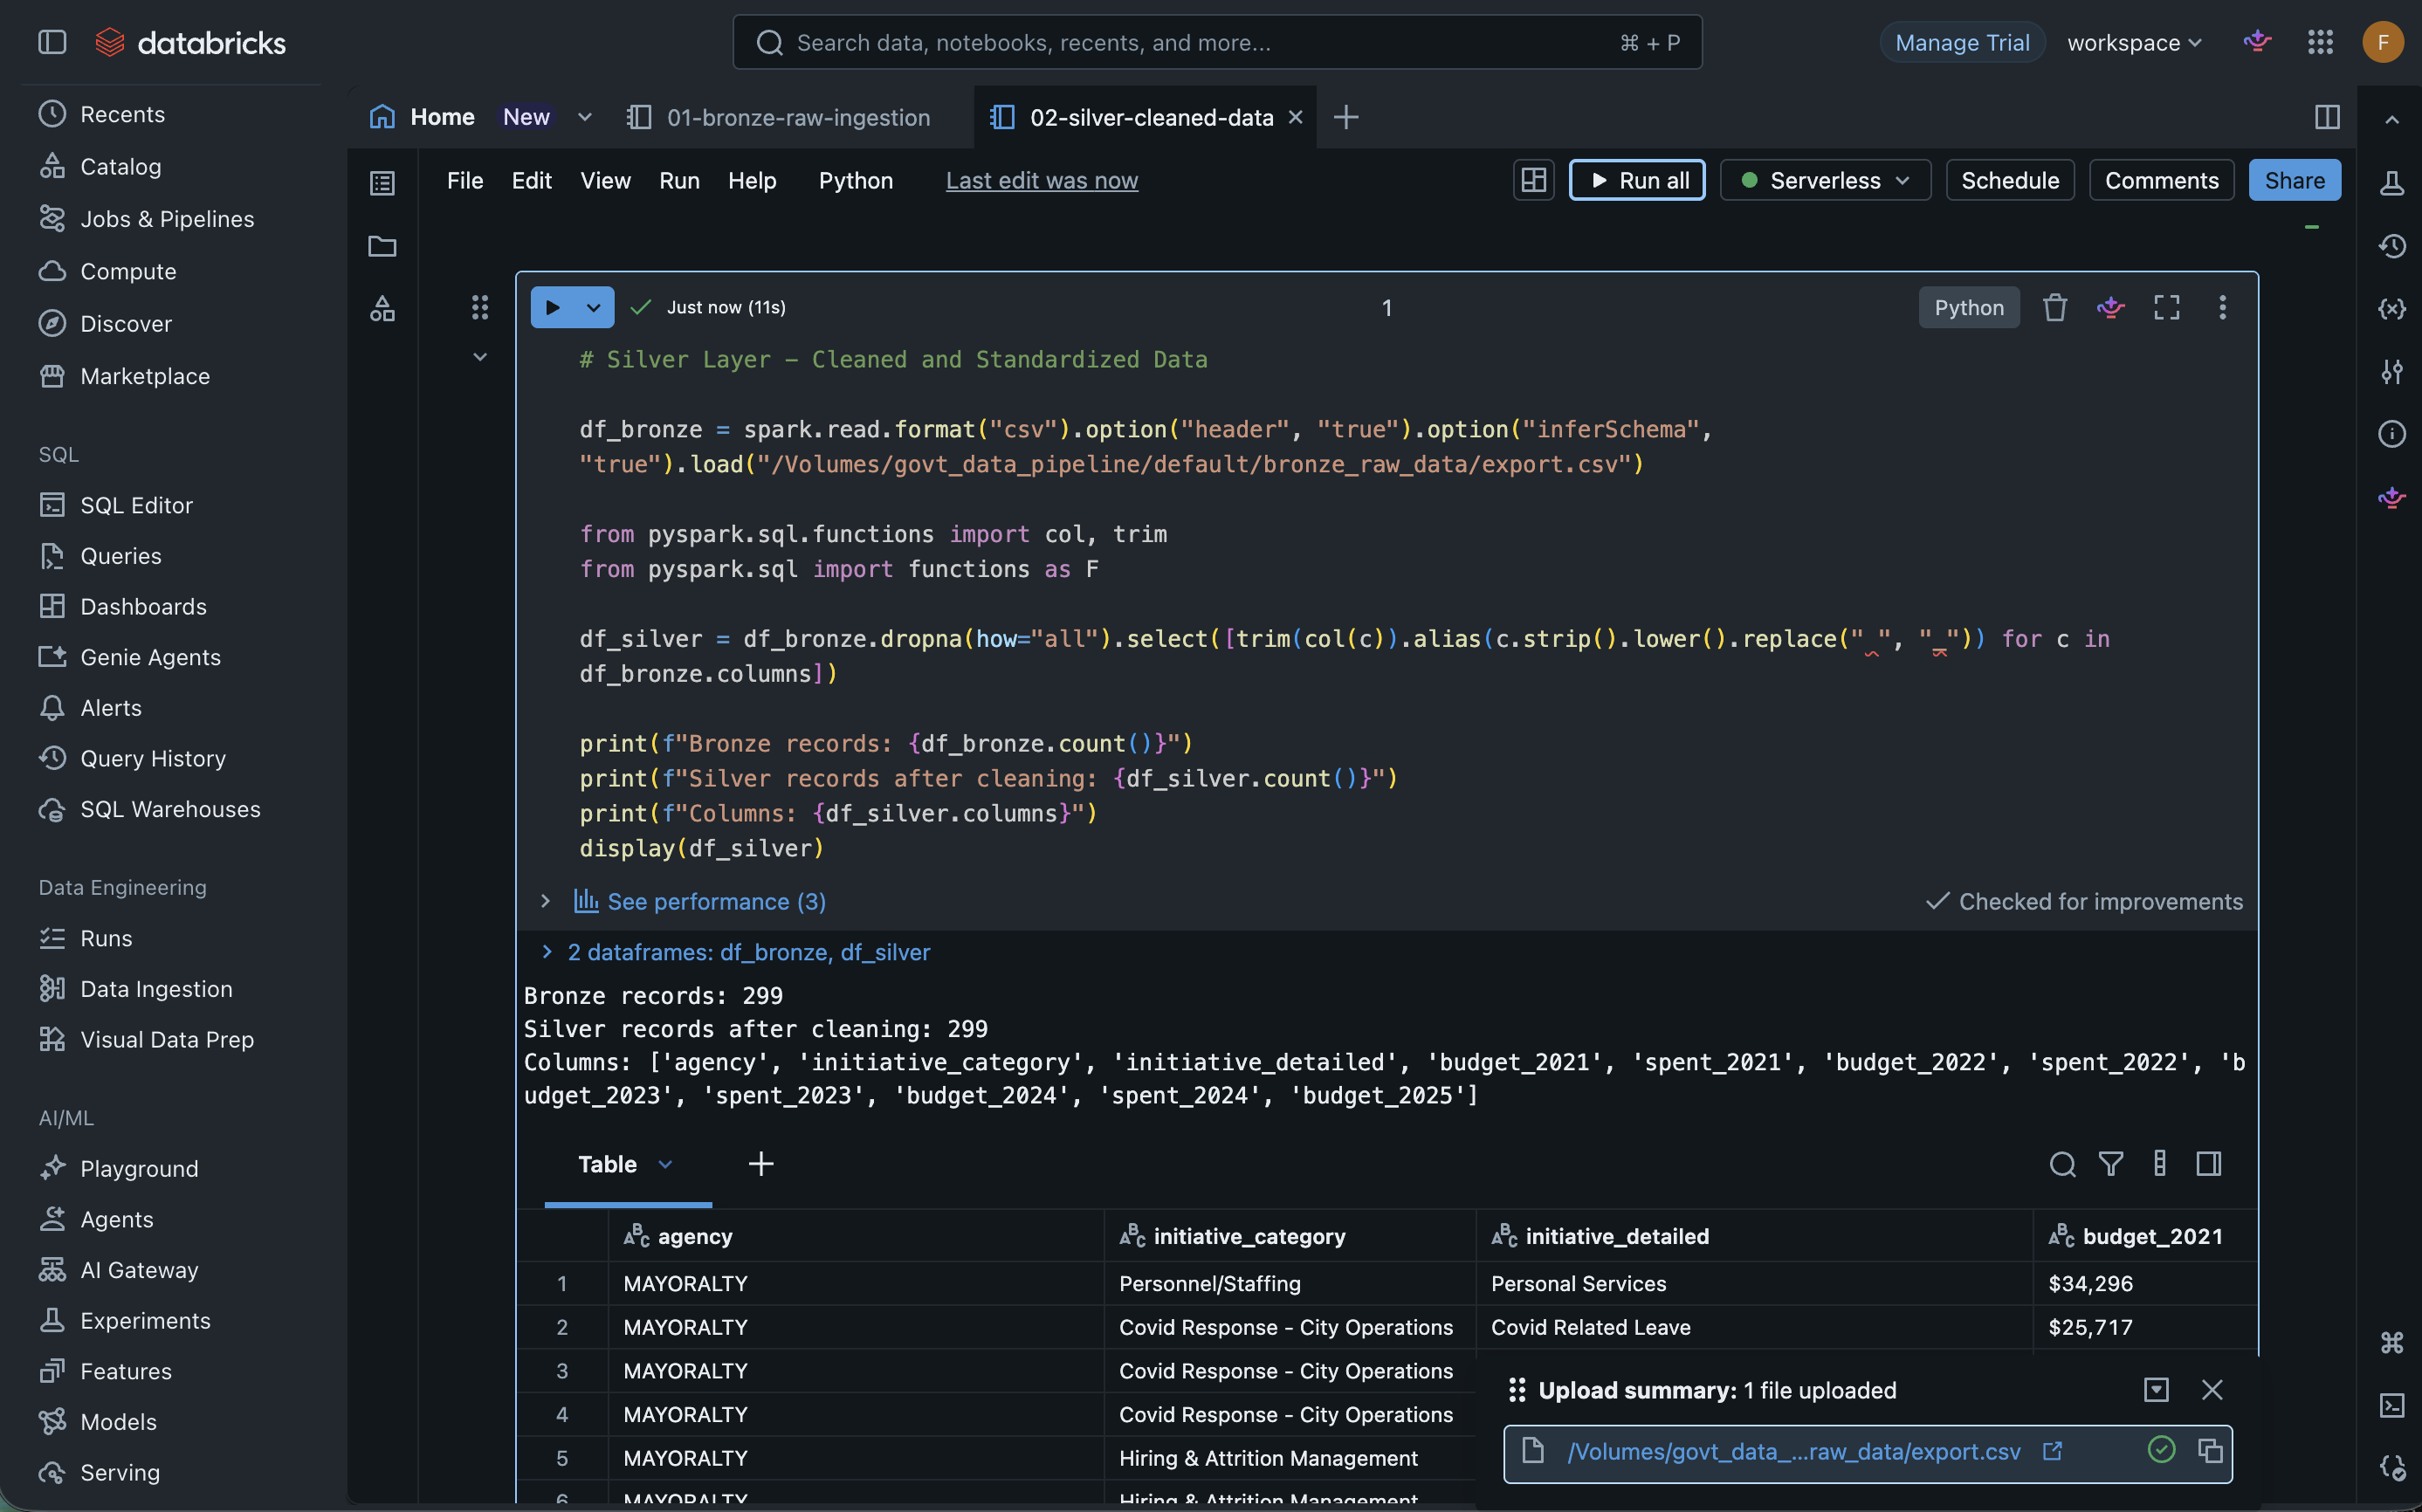Collapse the right rail with top chevron
Viewport: 2422px width, 1512px height.
[2392, 120]
